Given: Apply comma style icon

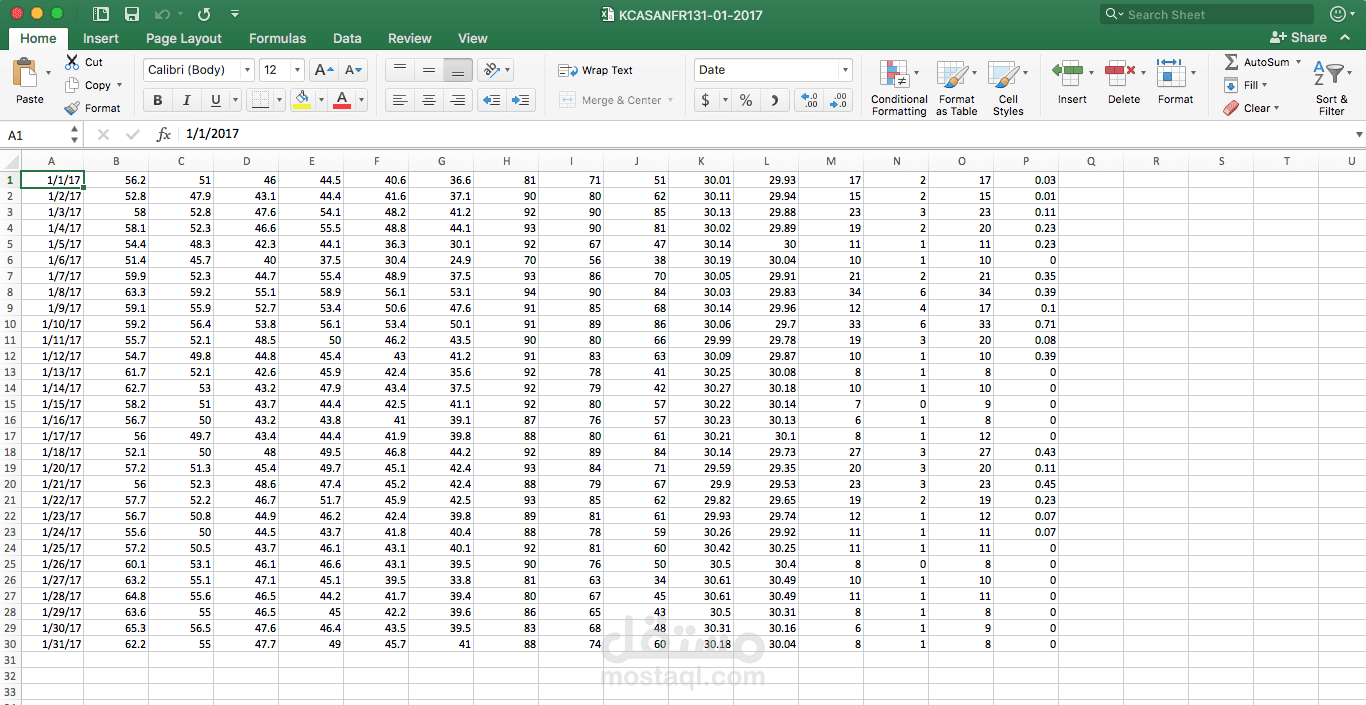Looking at the screenshot, I should point(774,100).
